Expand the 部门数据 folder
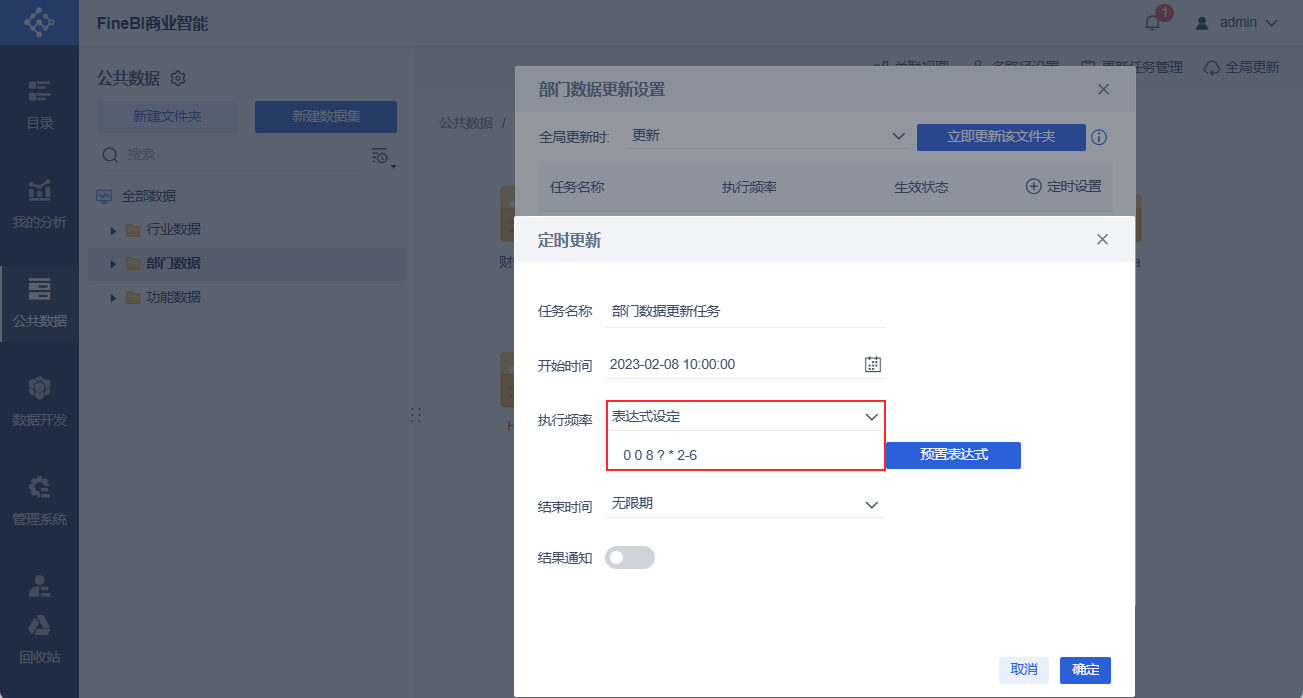Viewport: 1303px width, 698px height. pyautogui.click(x=113, y=264)
